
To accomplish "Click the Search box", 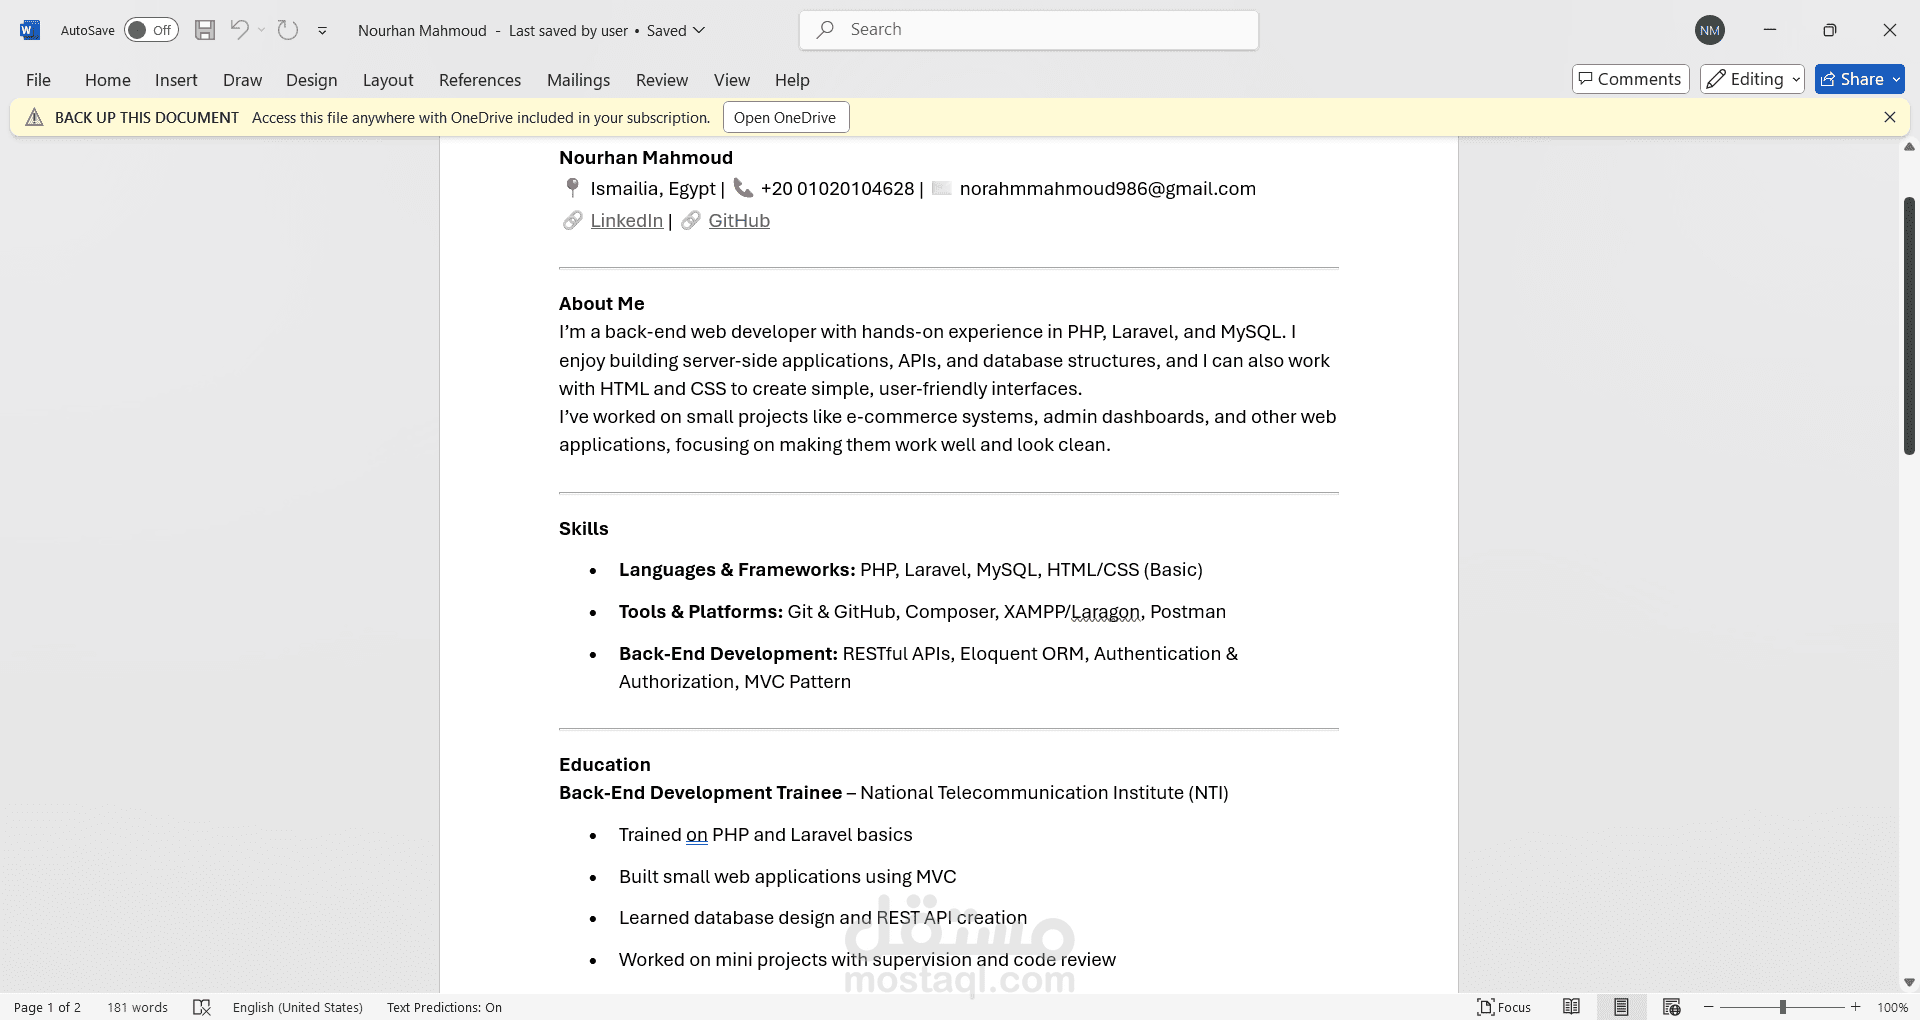I will [x=1029, y=30].
